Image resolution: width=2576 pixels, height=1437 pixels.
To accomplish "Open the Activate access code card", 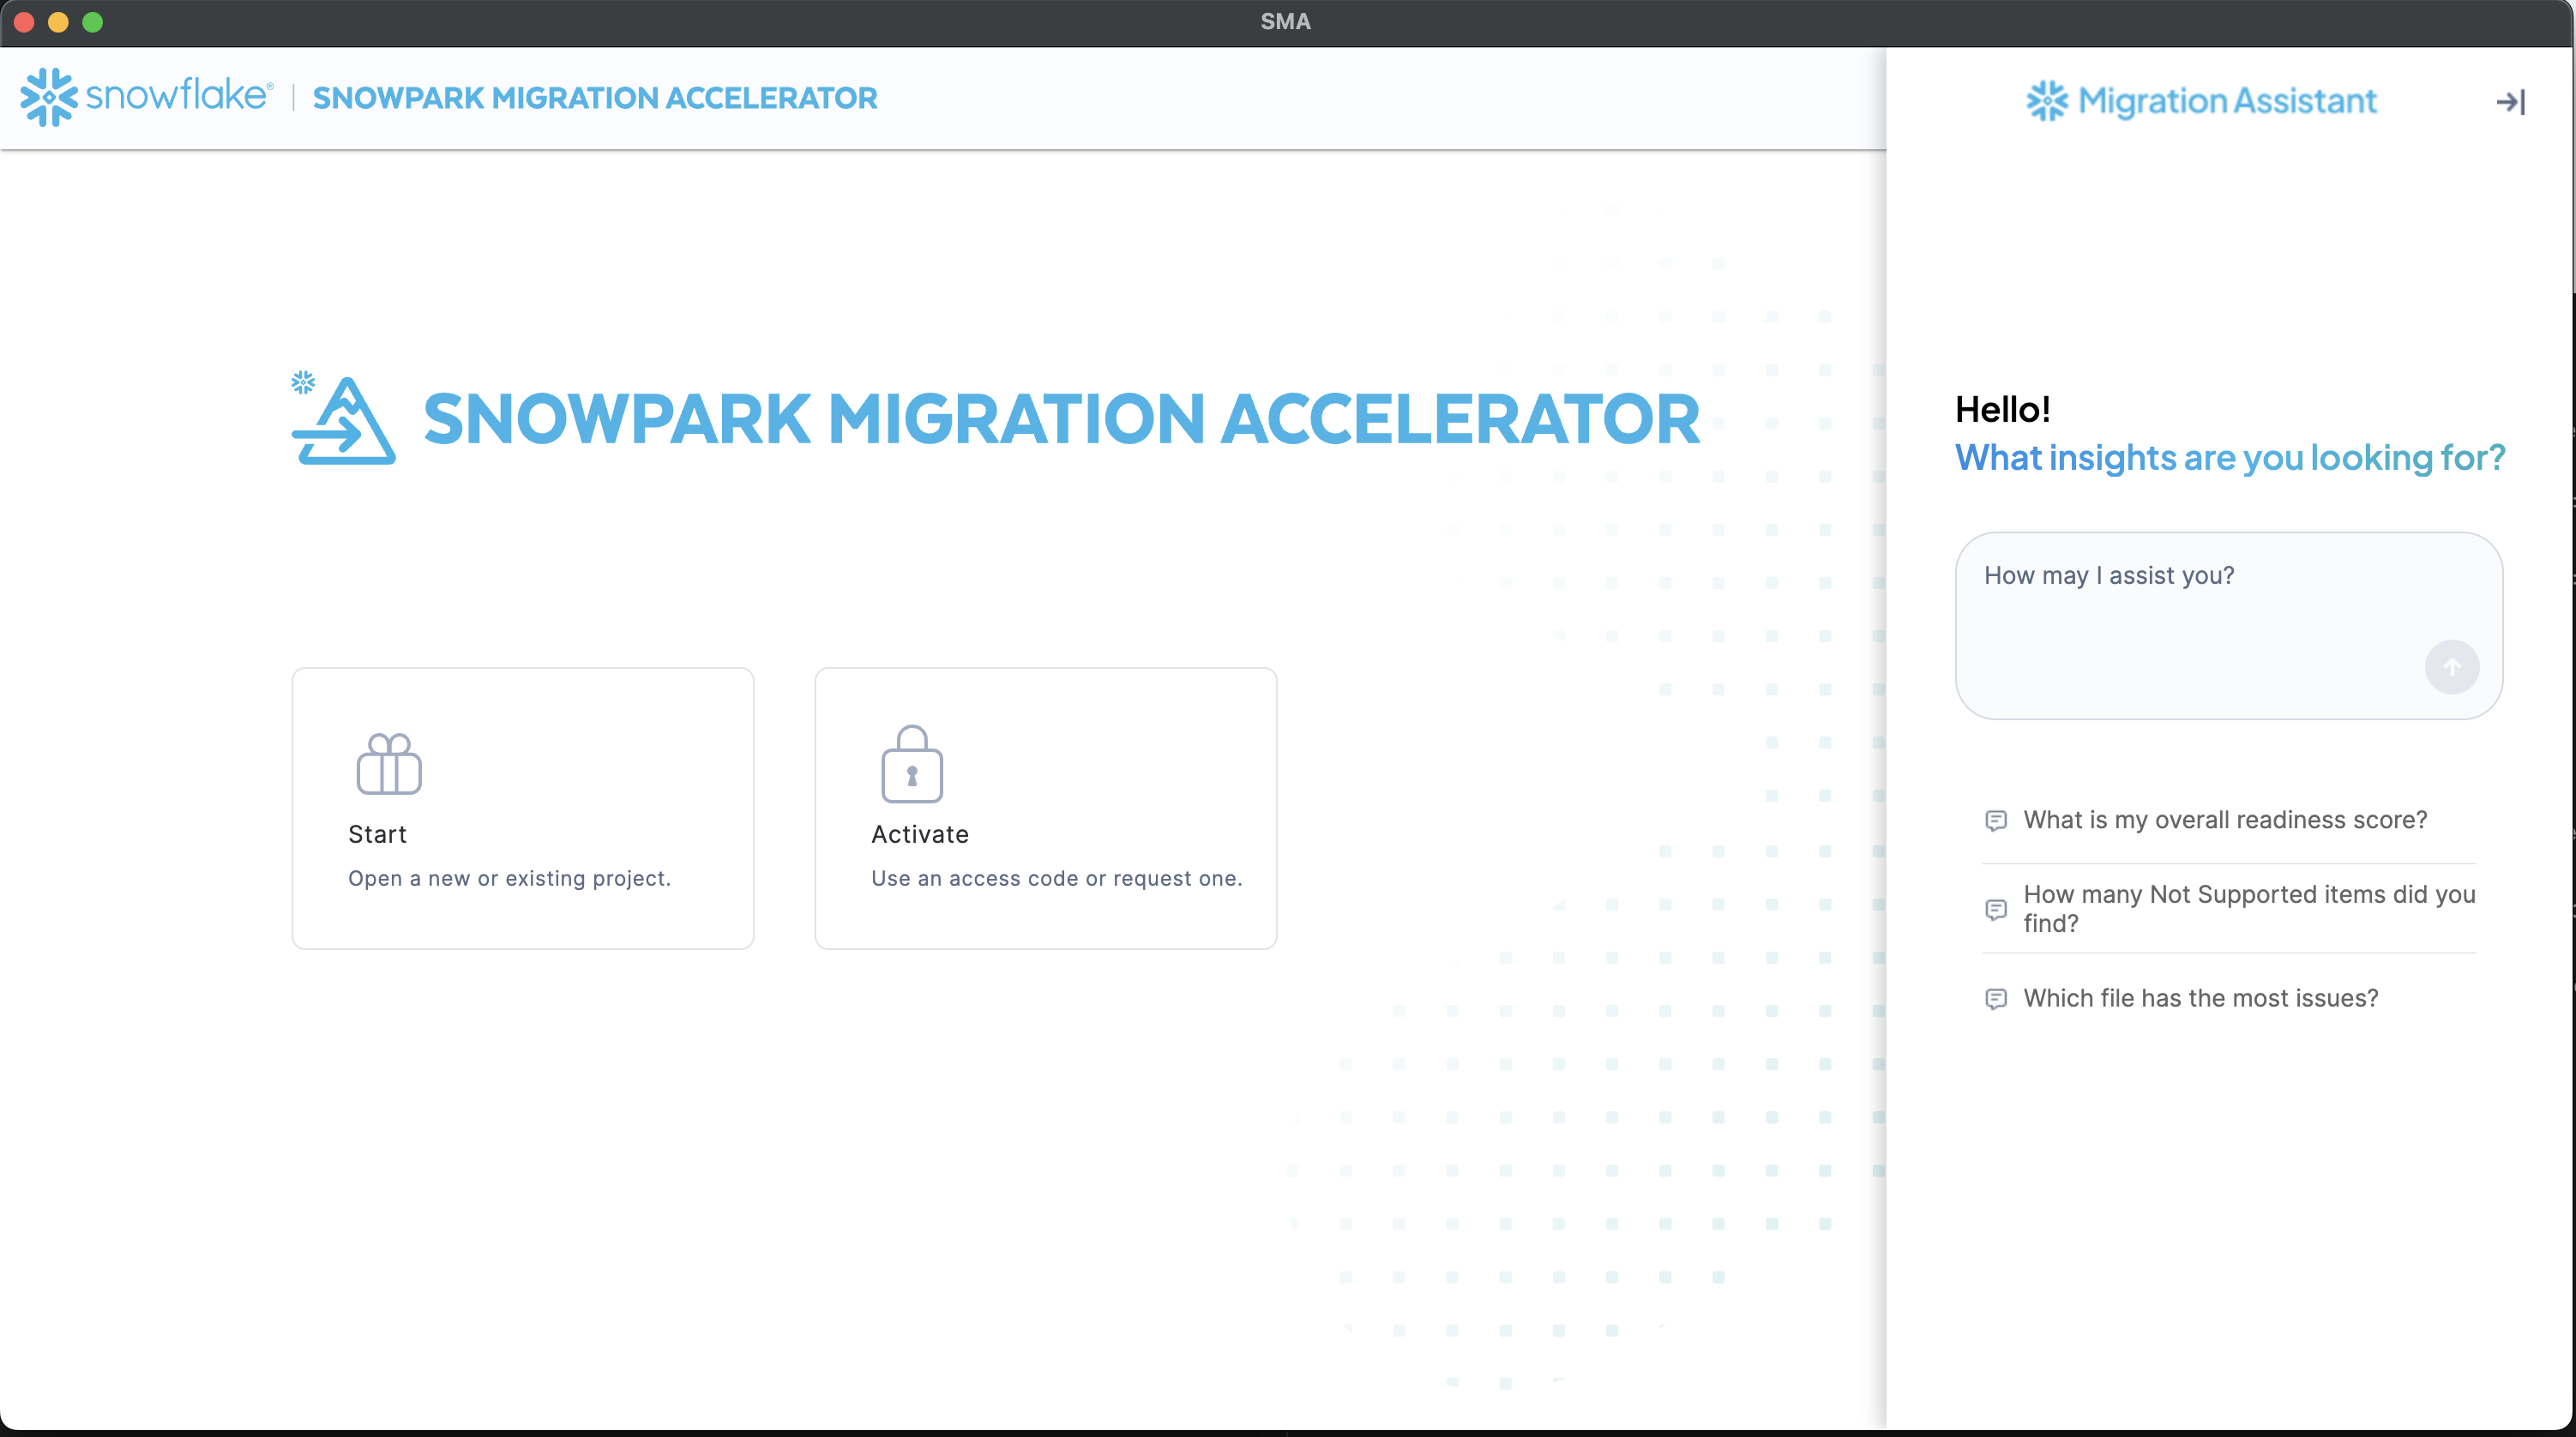I will pos(1045,808).
